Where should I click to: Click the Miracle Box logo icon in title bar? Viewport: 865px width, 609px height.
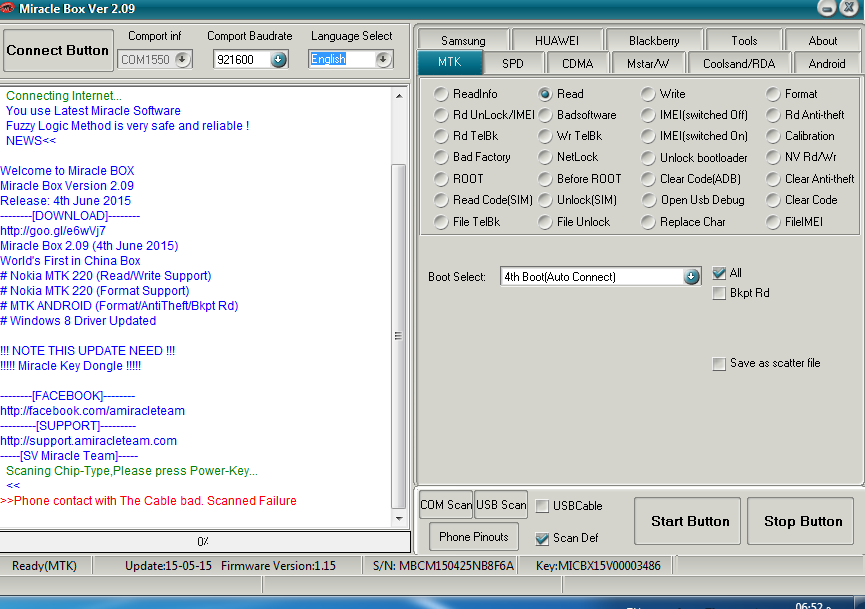click(7, 8)
